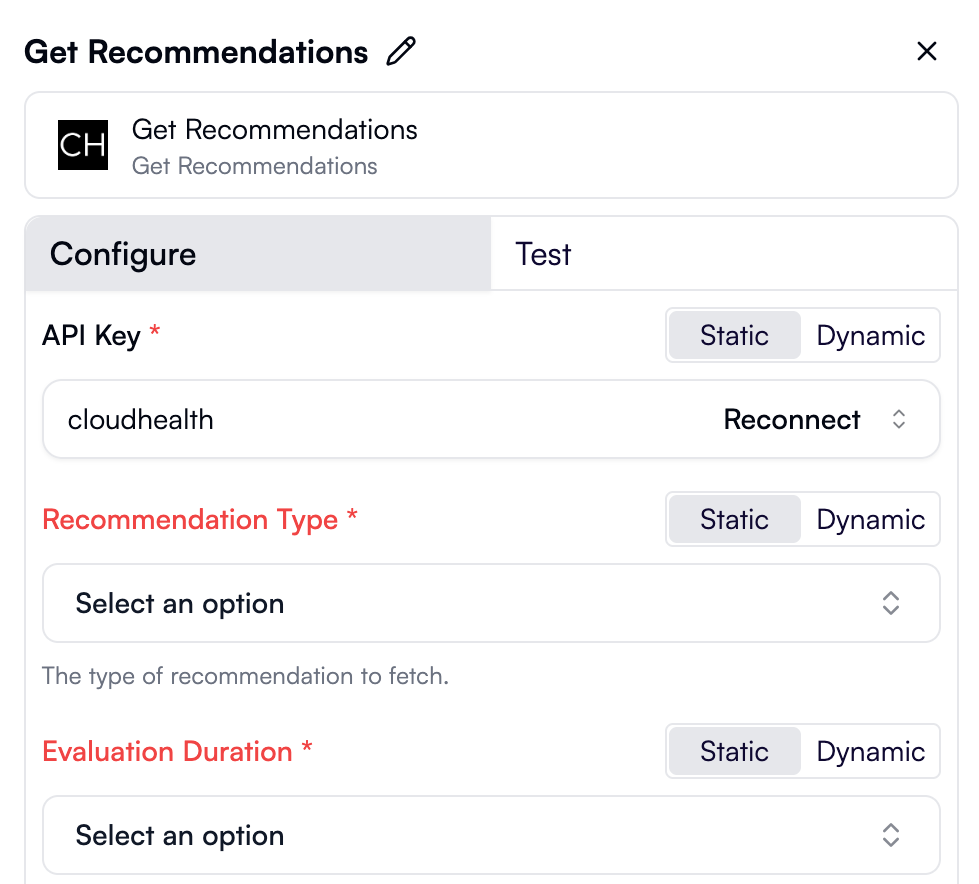Switch to the Test tab
The height and width of the screenshot is (884, 979).
[x=542, y=254]
